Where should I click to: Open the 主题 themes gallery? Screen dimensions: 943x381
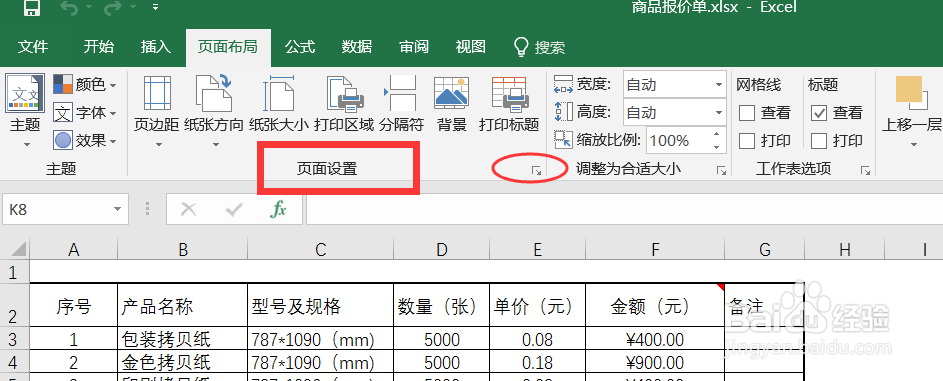pyautogui.click(x=25, y=111)
